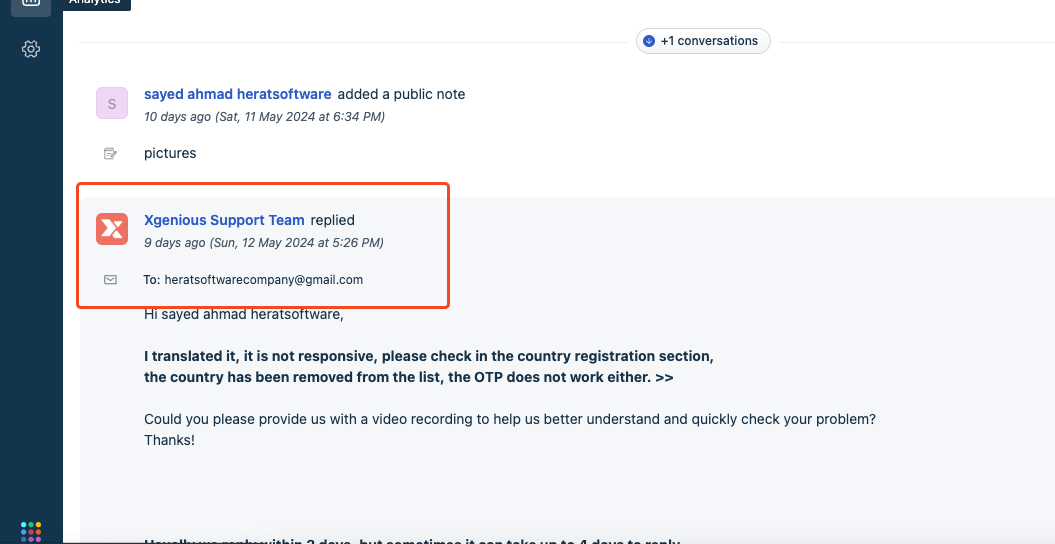Open the Analytics icon in sidebar
This screenshot has height=544, width=1055.
pos(31,4)
